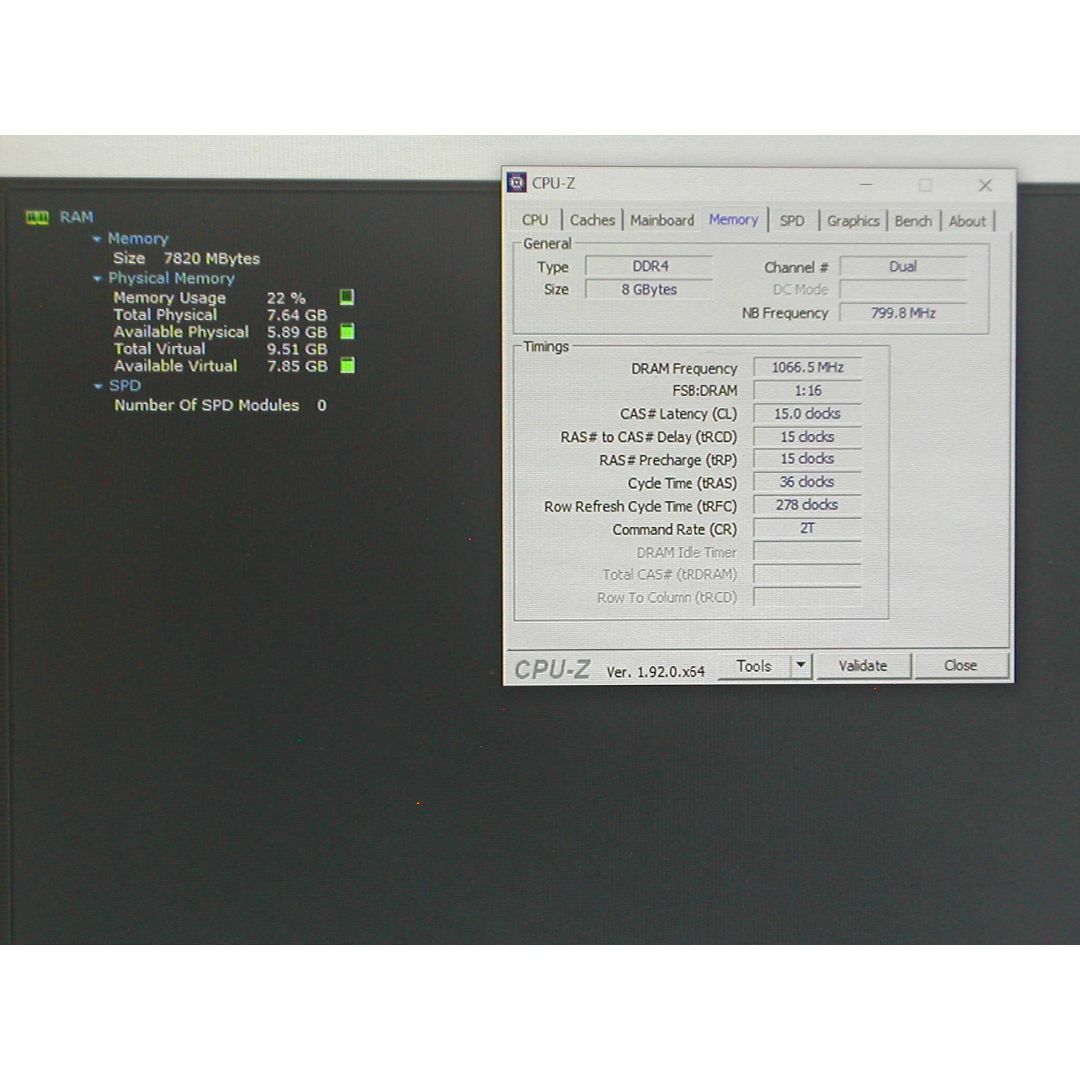Click 'Number Of SPD Modules' row
Image resolution: width=1080 pixels, height=1080 pixels.
point(220,406)
